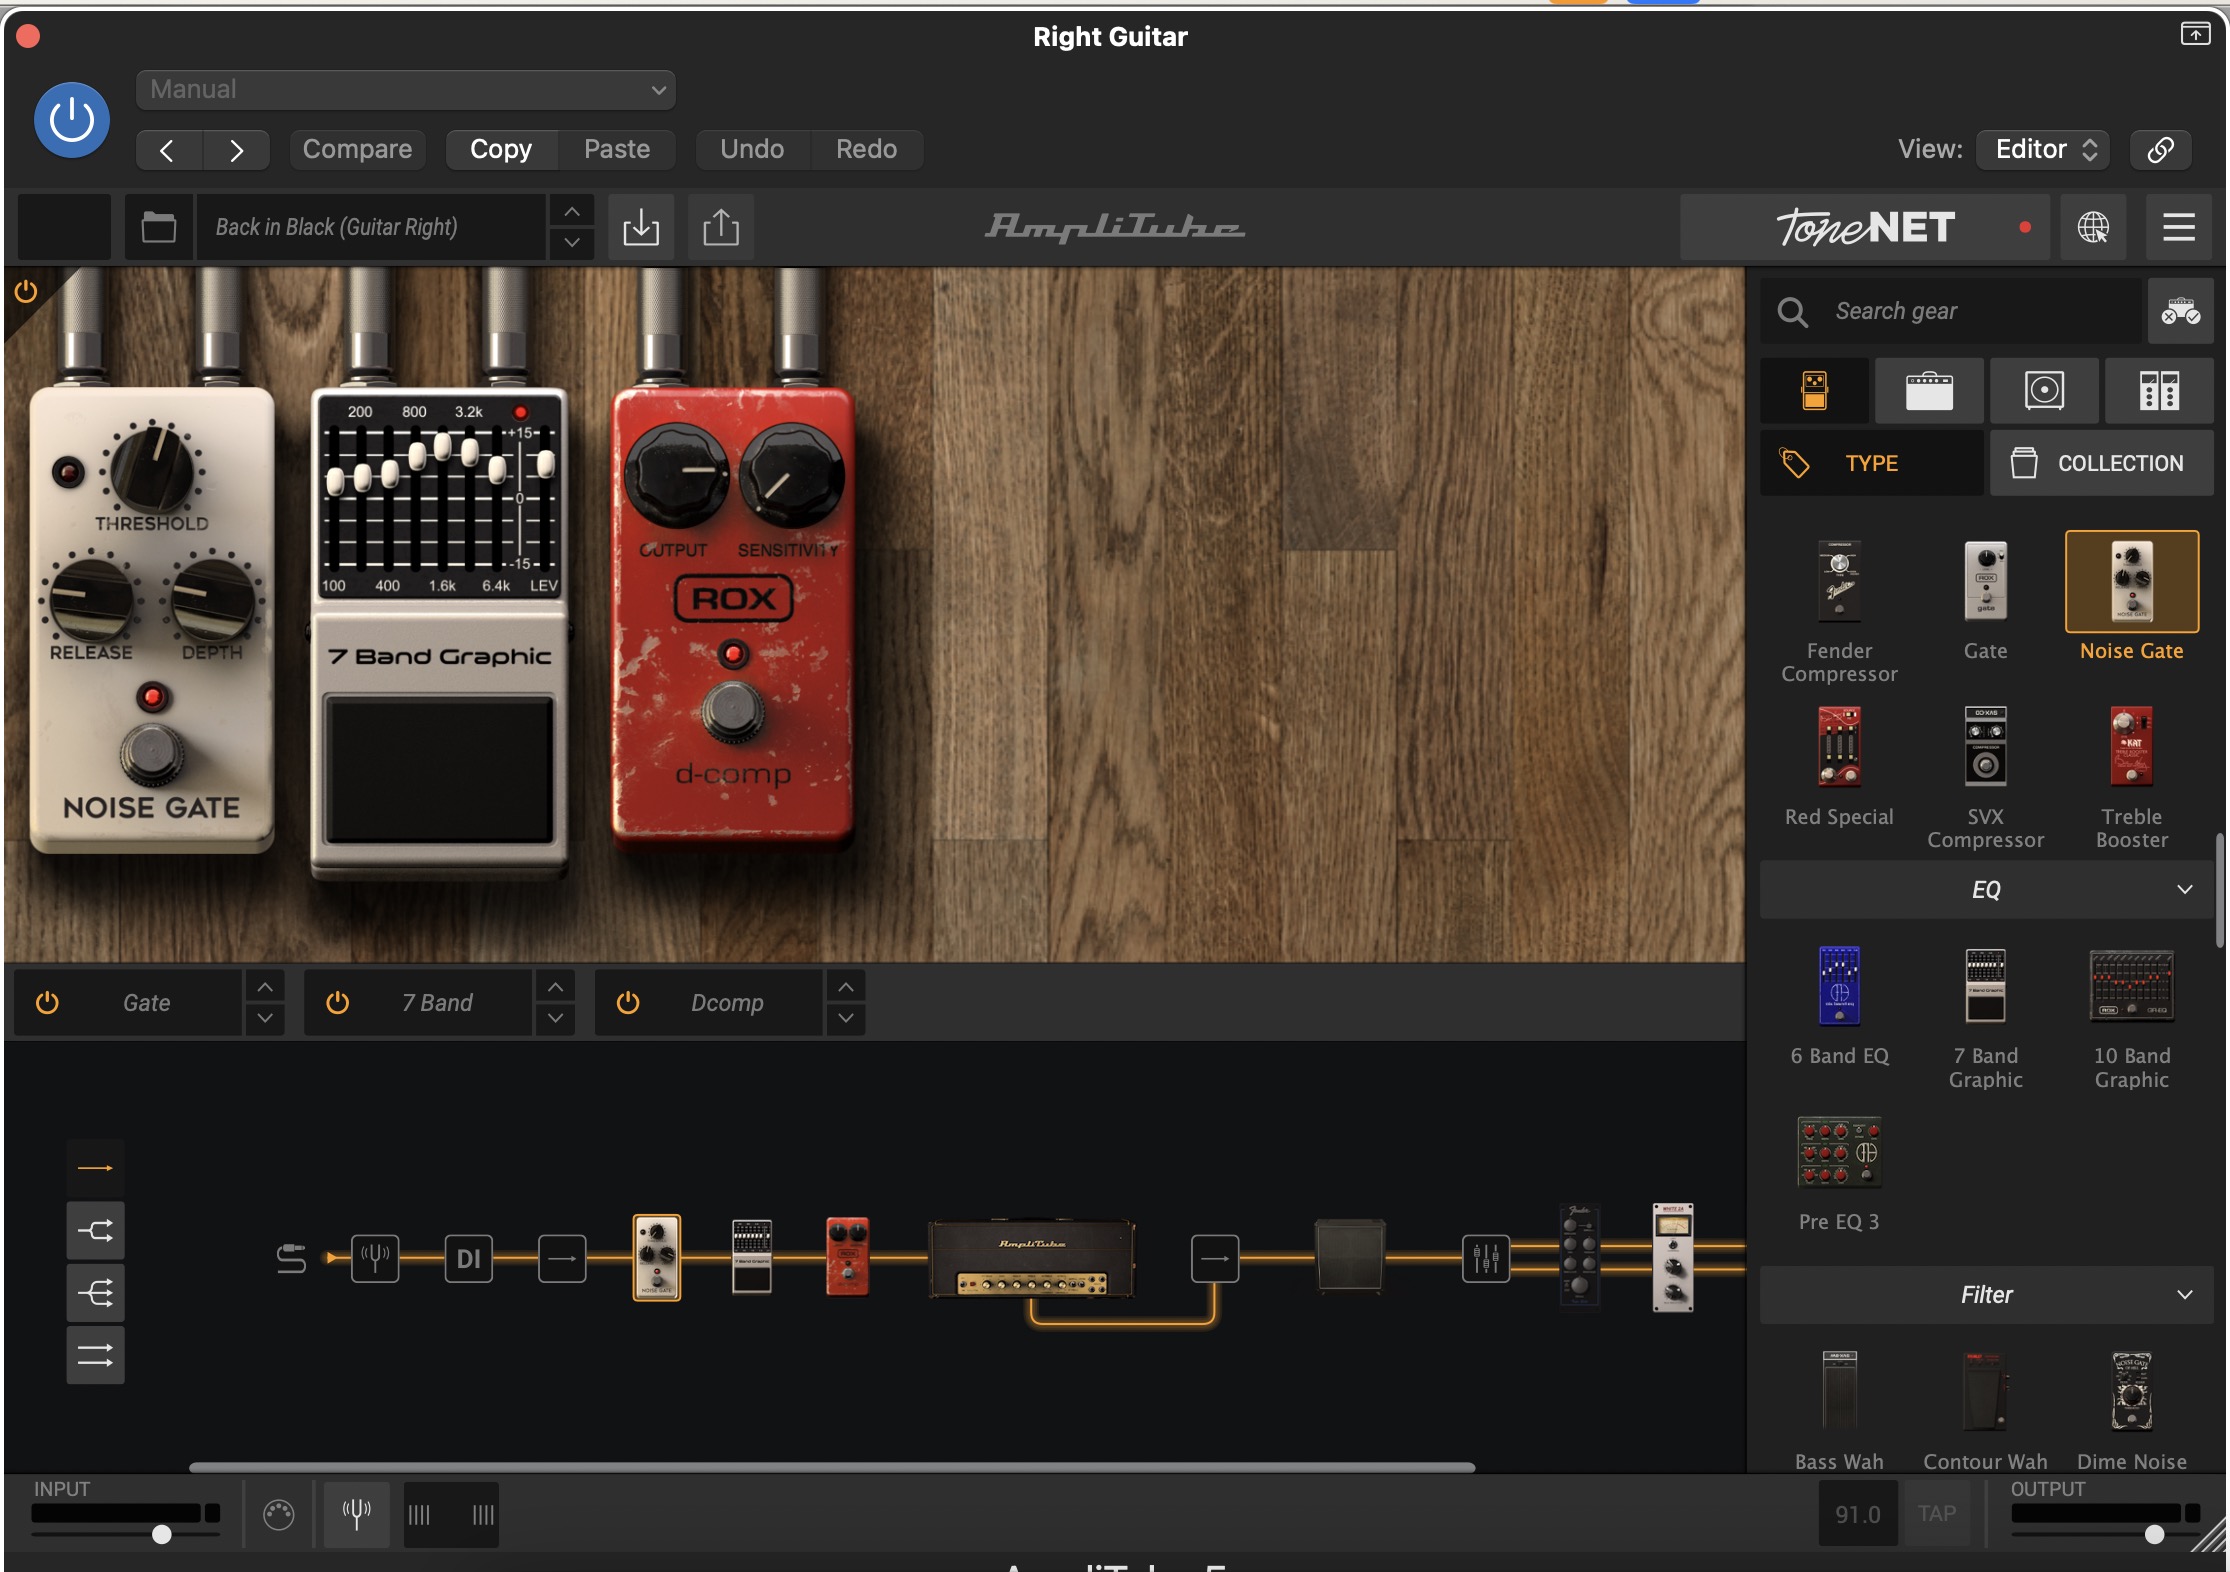Screen dimensions: 2230x1572
Task: Click the Copy button
Action: click(501, 149)
